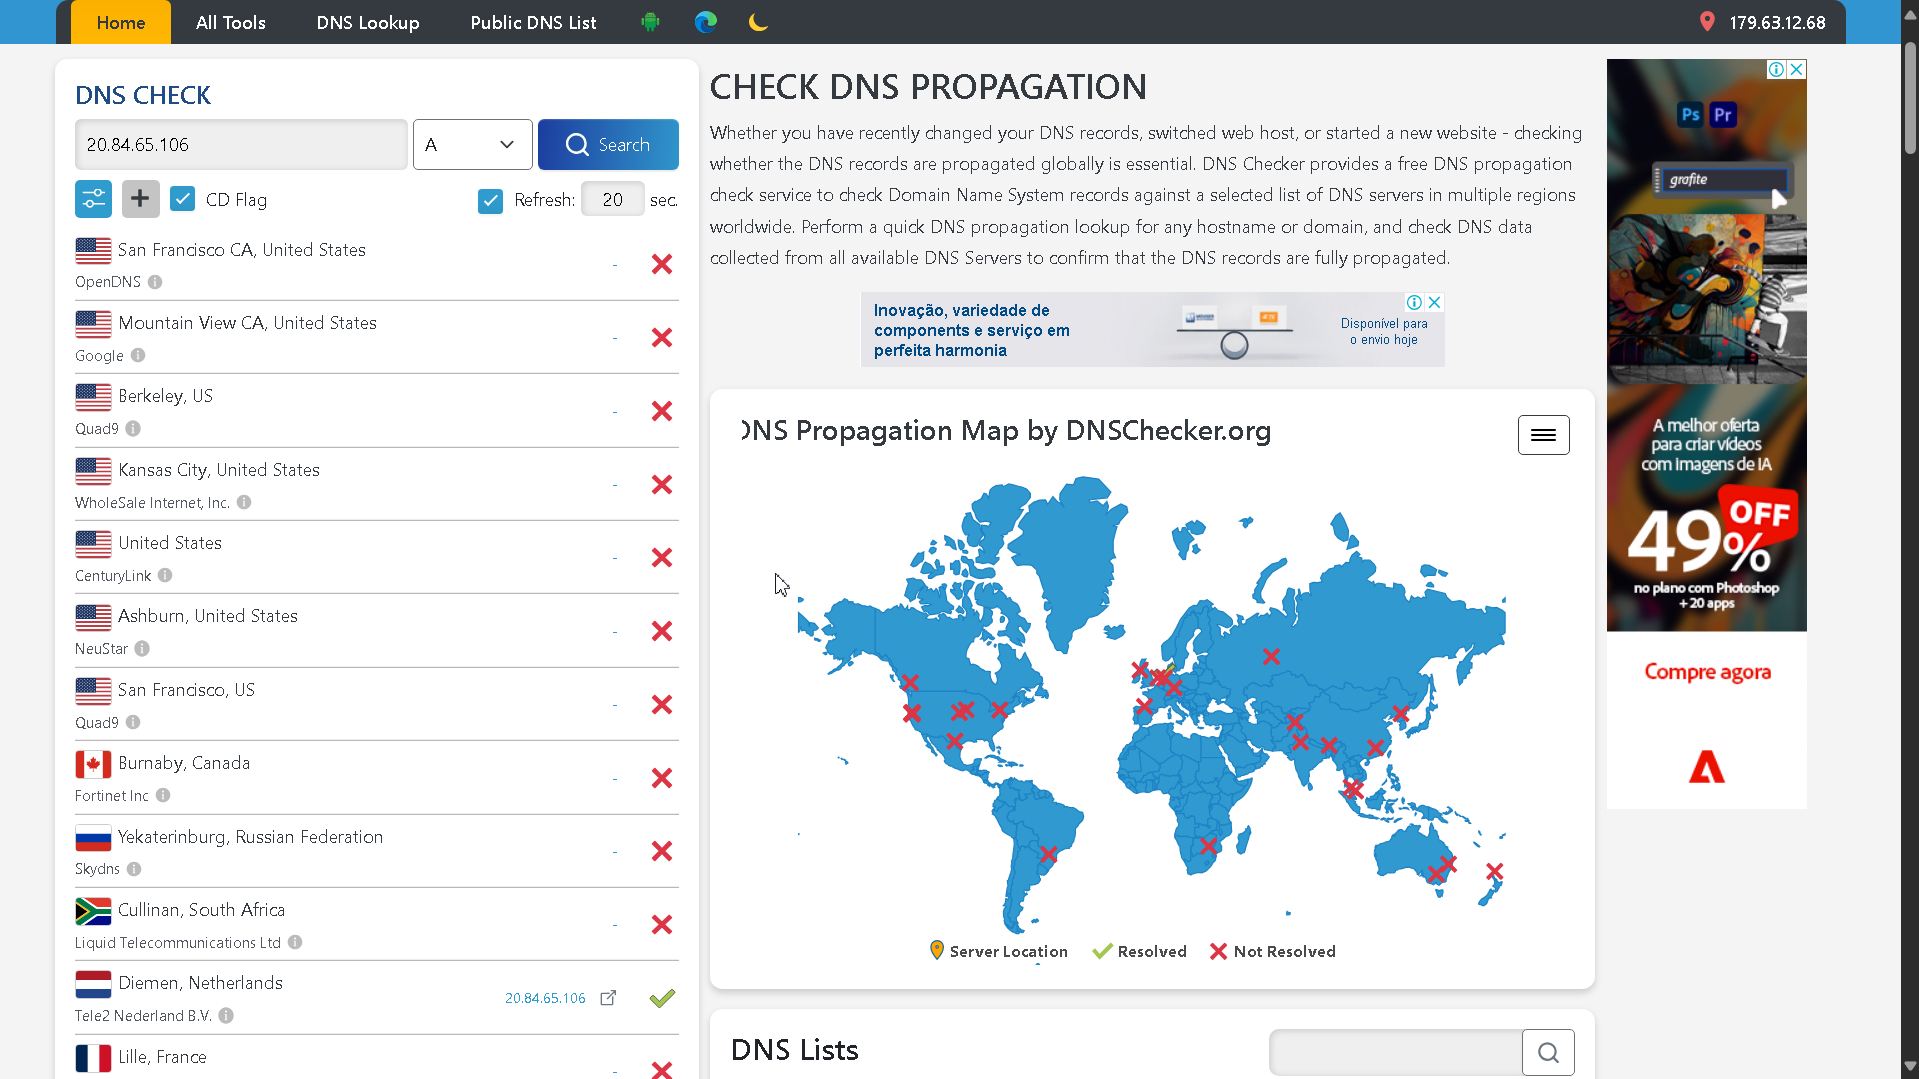Viewport: 1919px width, 1079px height.
Task: Show info for CenturyLink server
Action: pos(165,575)
